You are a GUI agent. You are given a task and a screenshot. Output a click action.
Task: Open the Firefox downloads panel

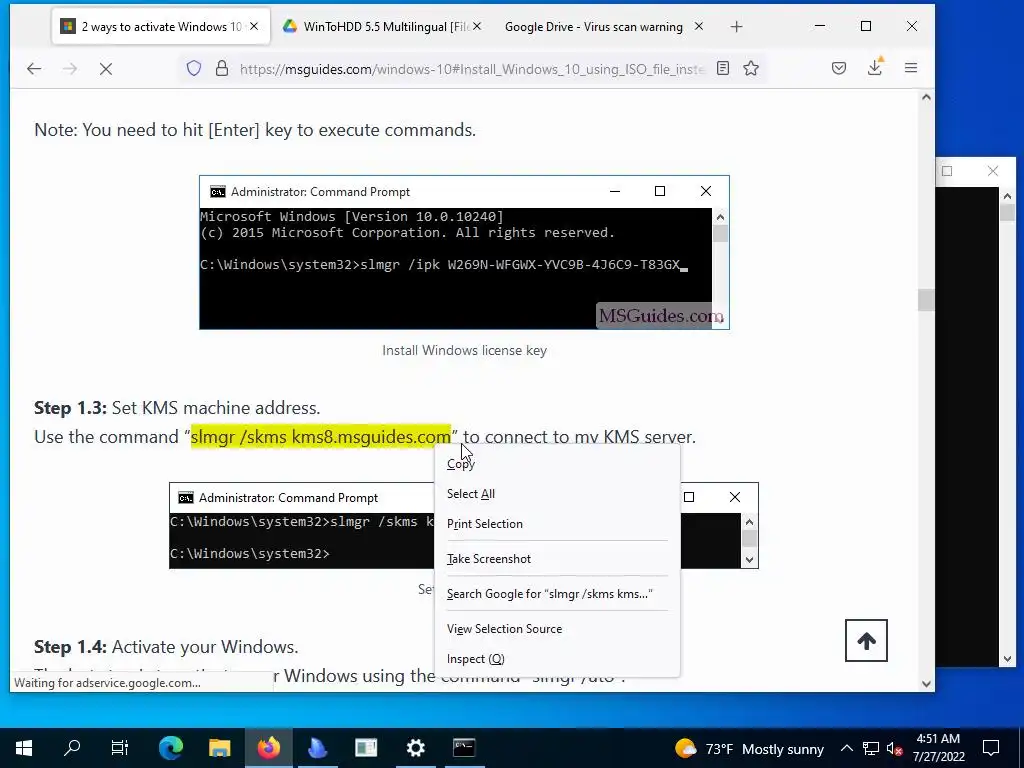(875, 67)
